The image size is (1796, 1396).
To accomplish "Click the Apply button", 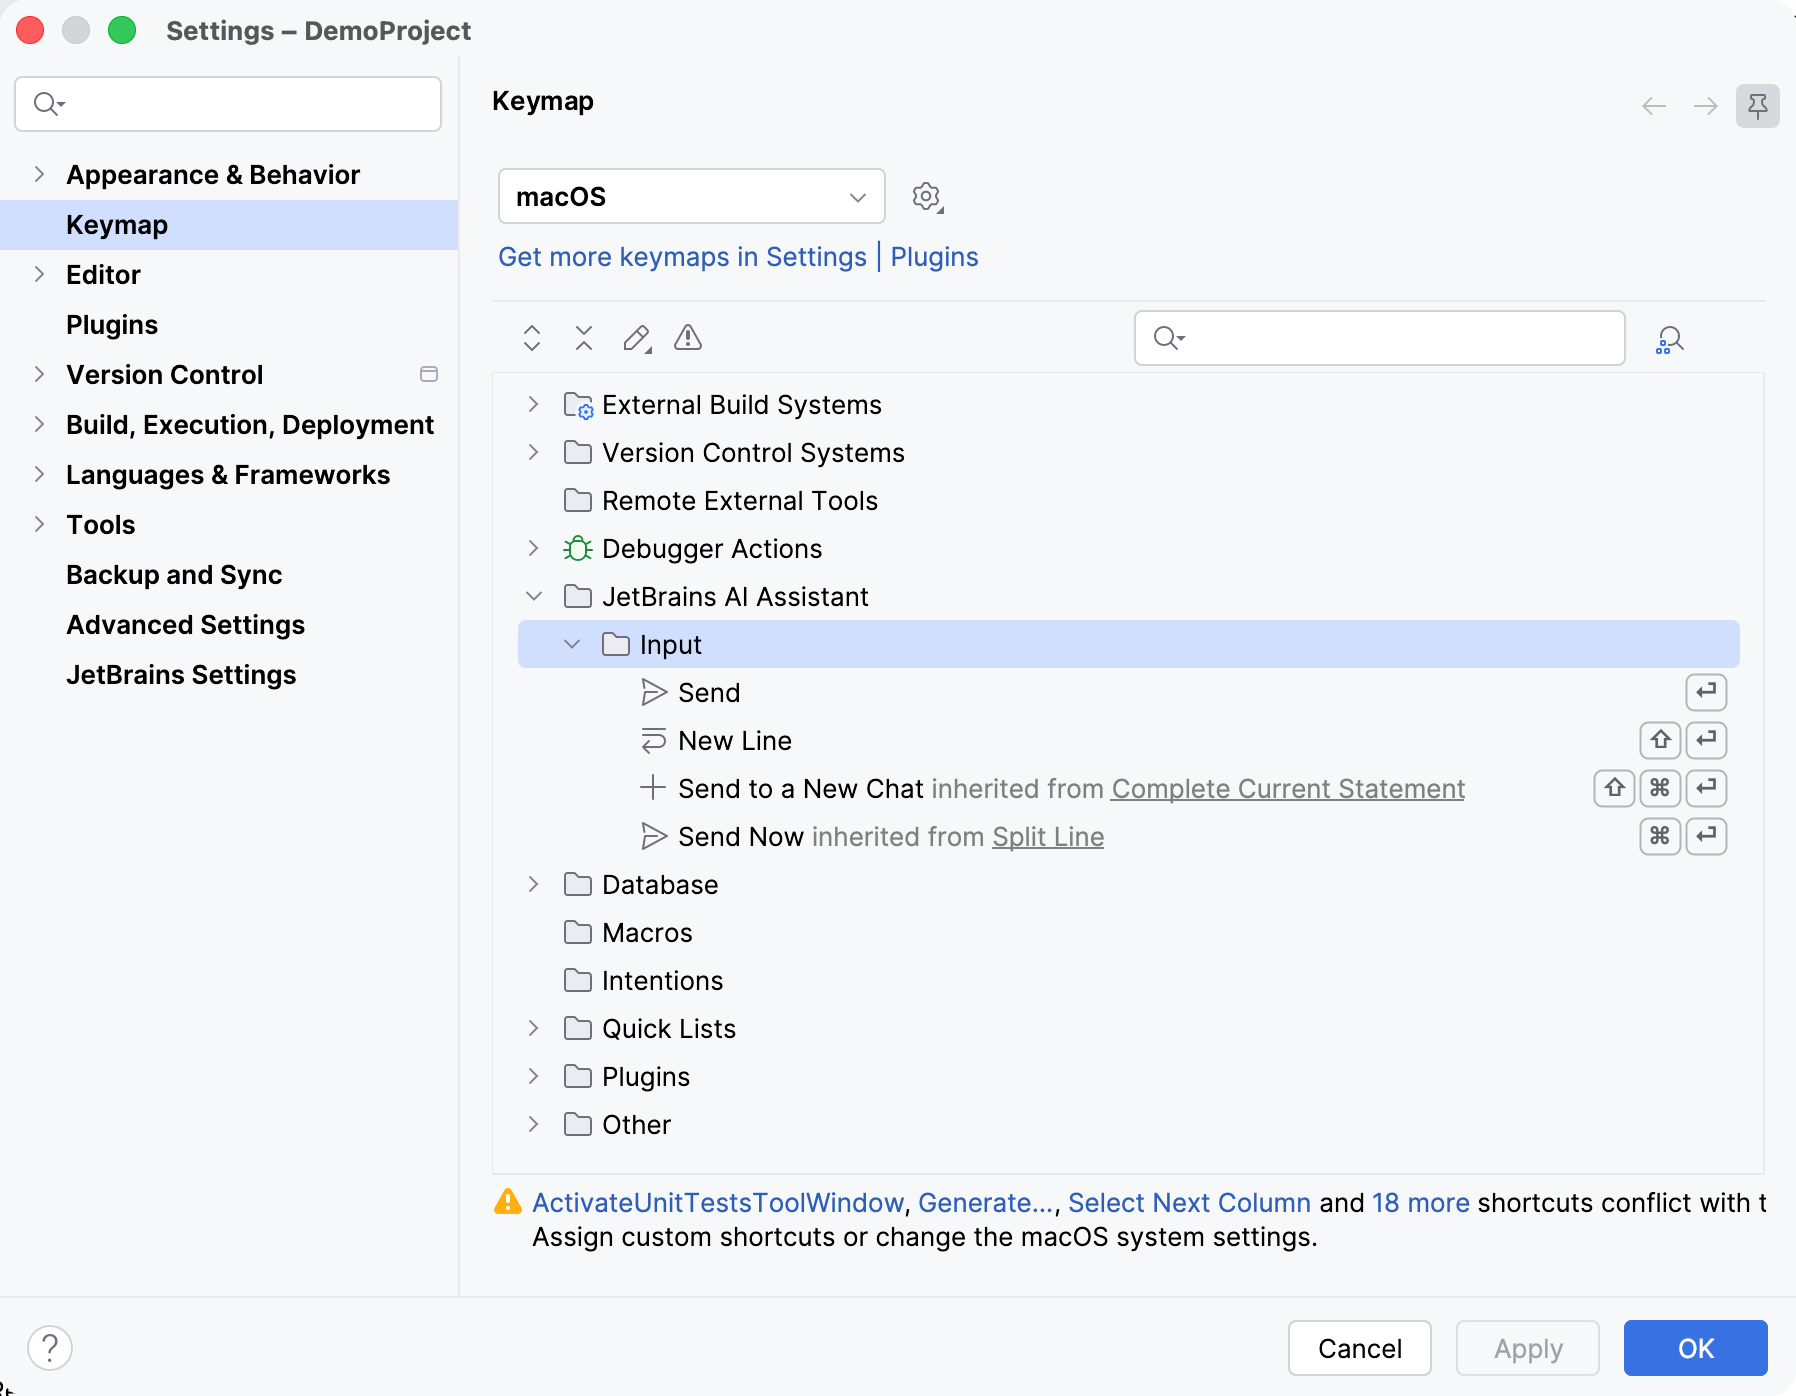I will [x=1528, y=1348].
